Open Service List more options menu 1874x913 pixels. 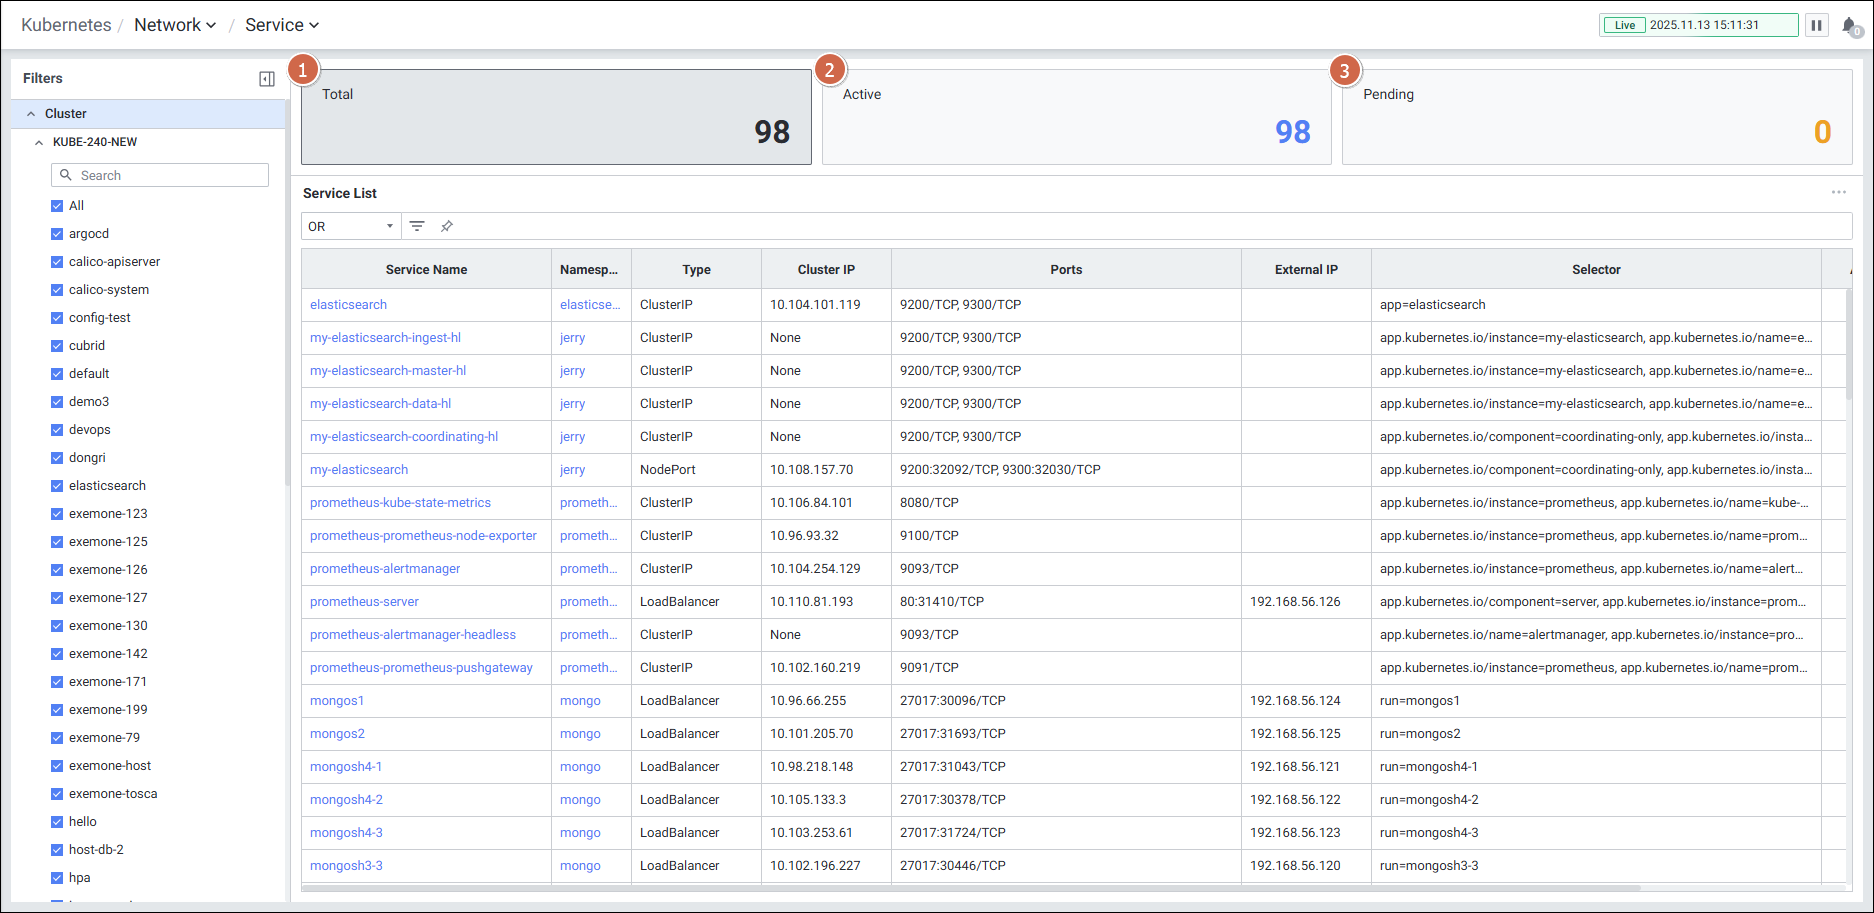1838,192
